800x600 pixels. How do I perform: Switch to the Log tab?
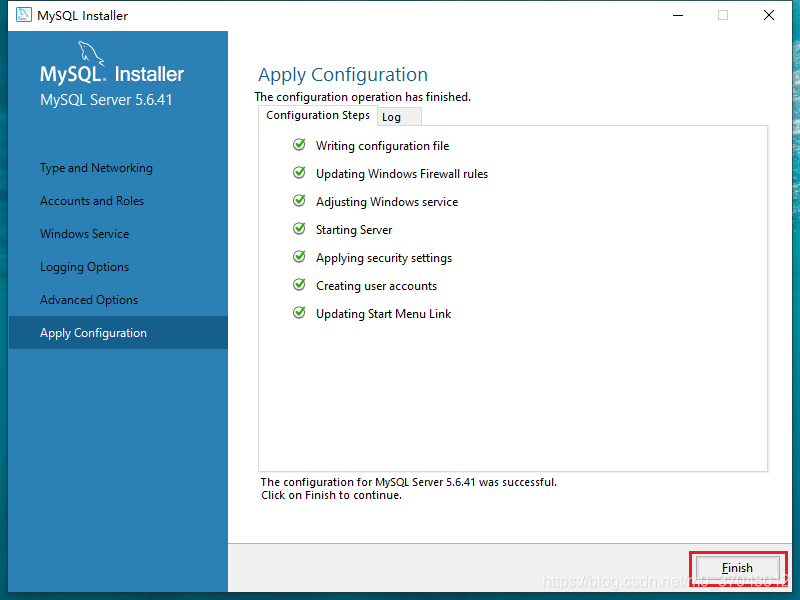pyautogui.click(x=399, y=117)
